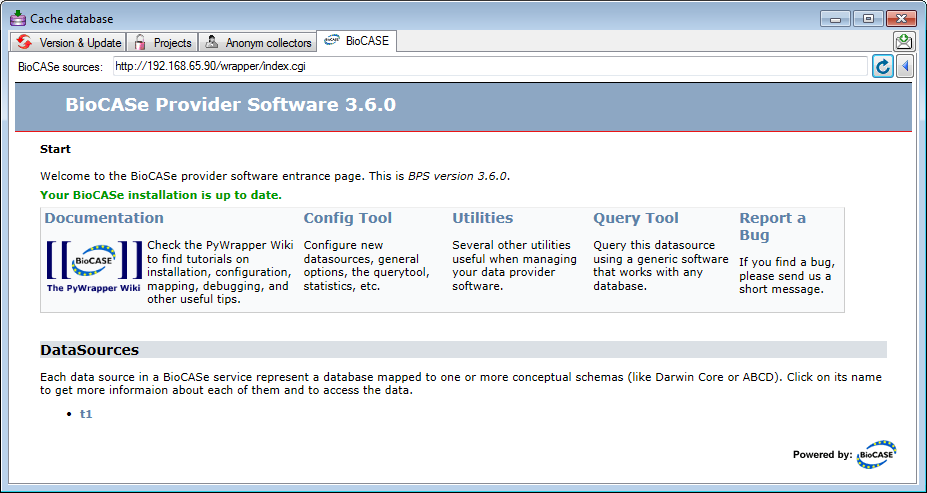Switch to Version & Update tab

tap(68, 43)
